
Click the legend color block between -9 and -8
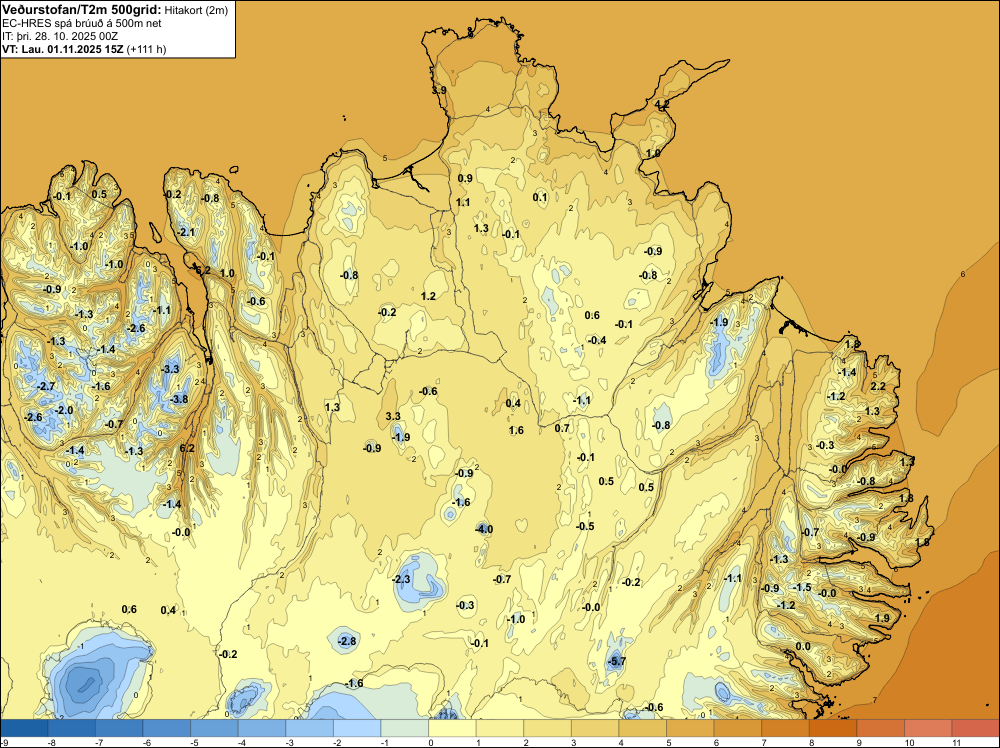click(x=24, y=728)
